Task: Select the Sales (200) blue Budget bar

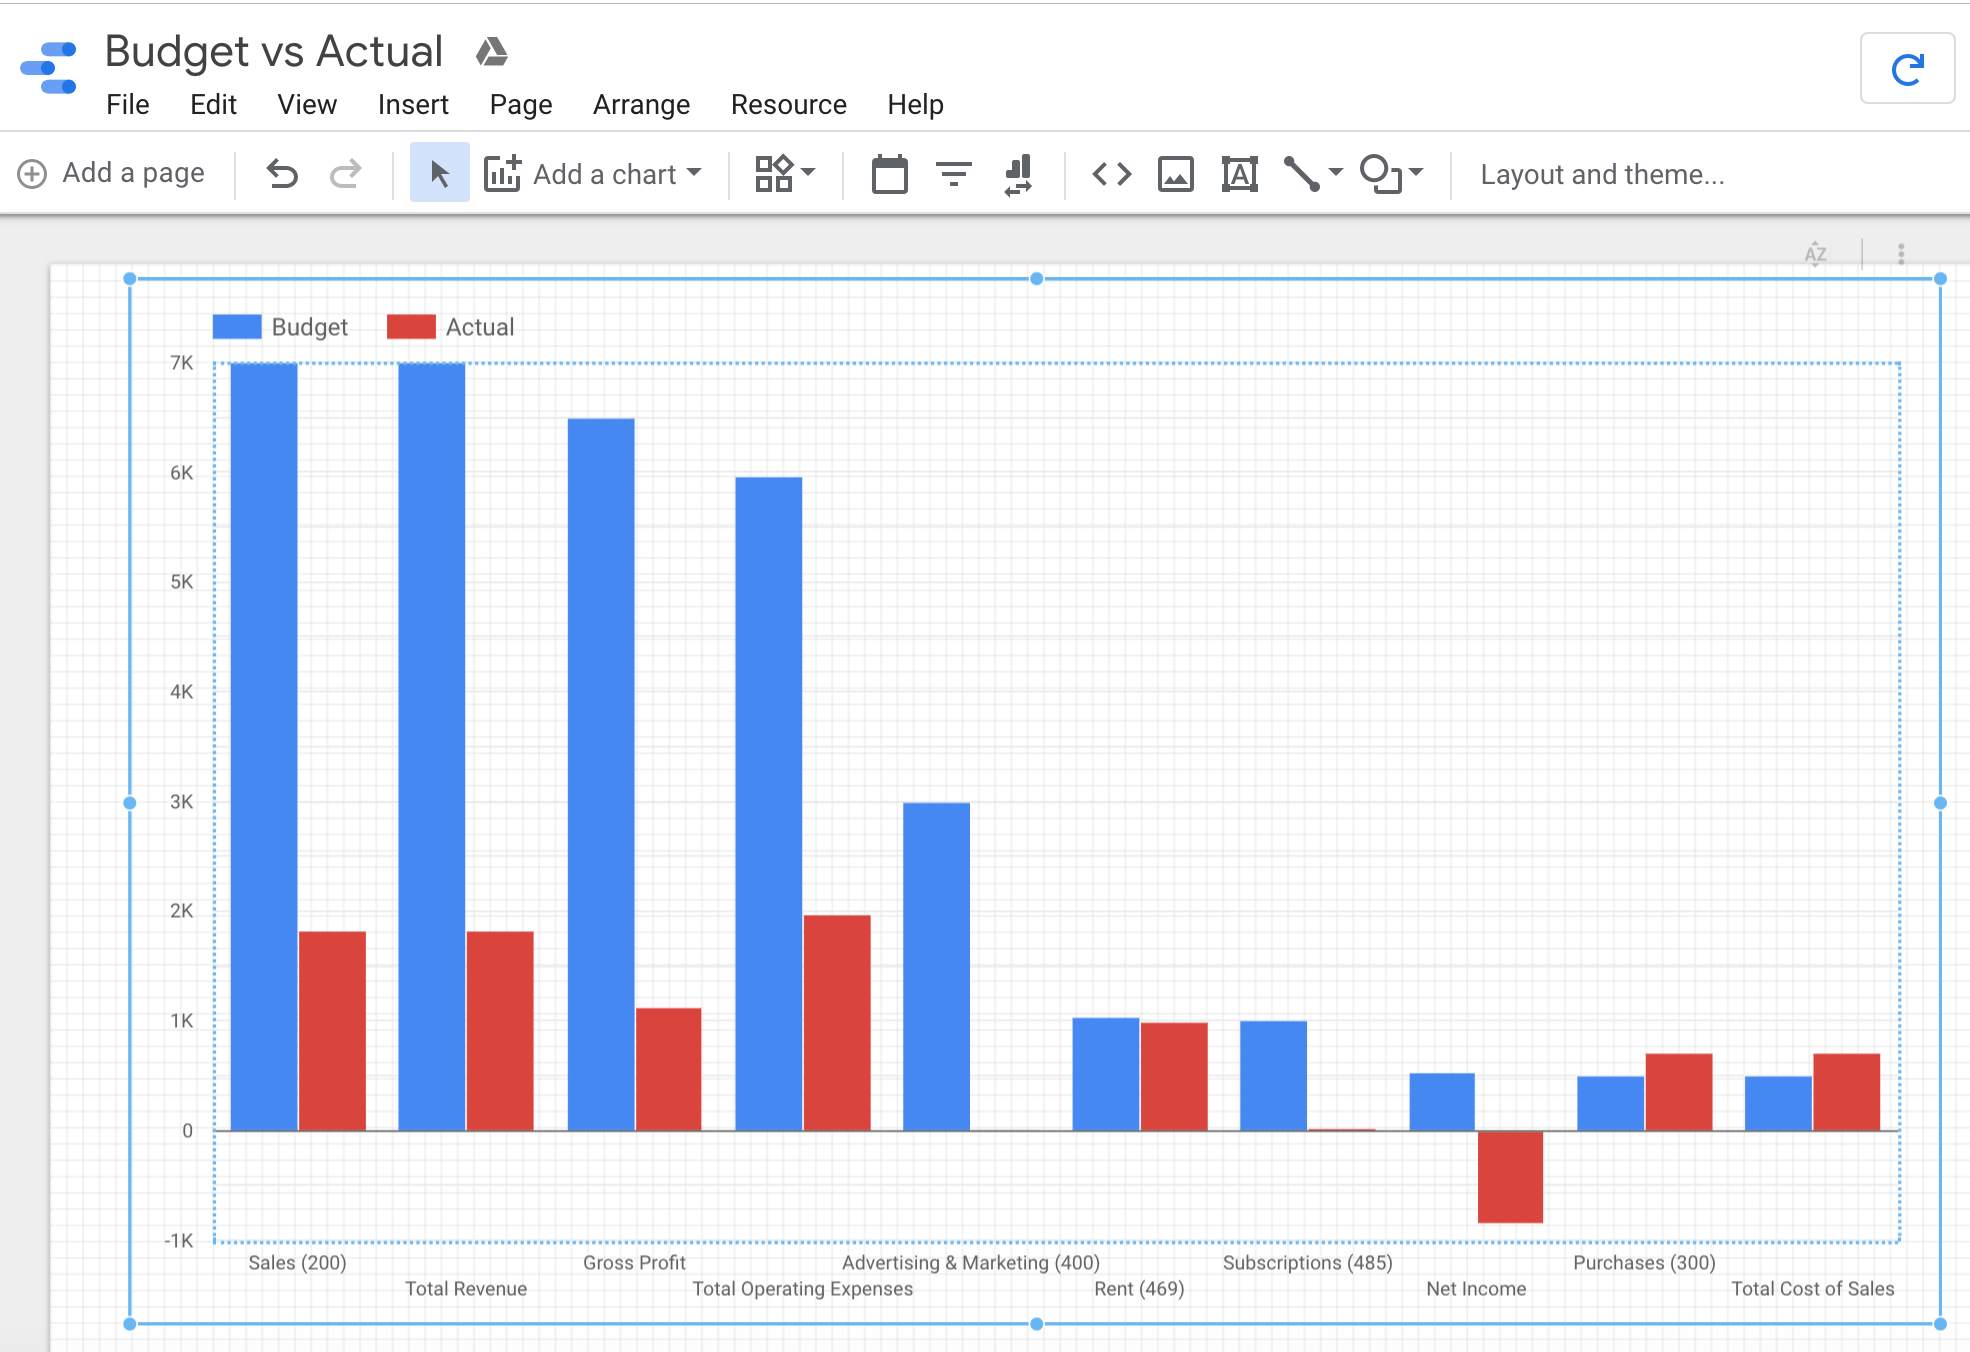Action: point(264,747)
